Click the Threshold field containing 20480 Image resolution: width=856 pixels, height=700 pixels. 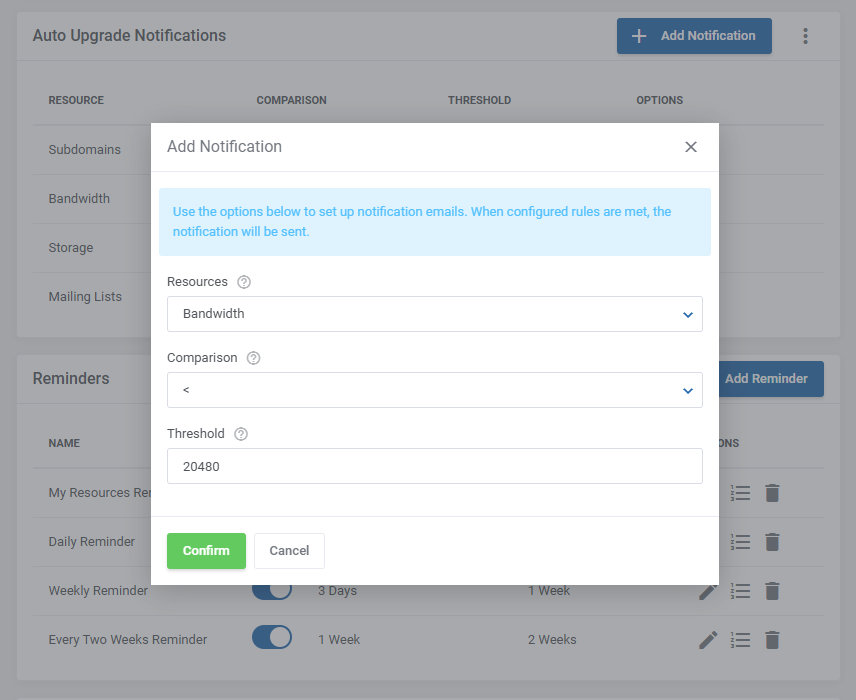tap(435, 466)
